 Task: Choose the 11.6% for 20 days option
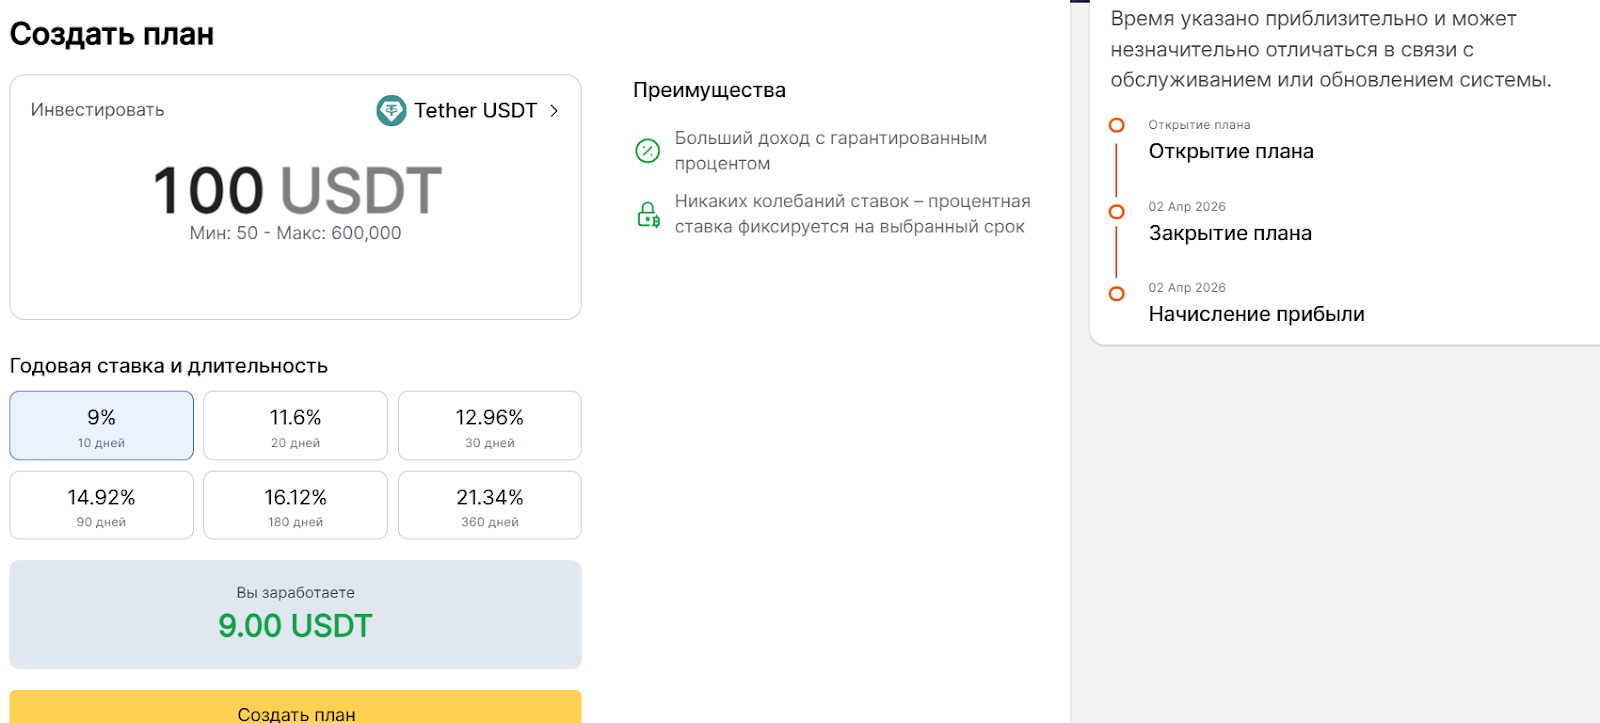295,426
